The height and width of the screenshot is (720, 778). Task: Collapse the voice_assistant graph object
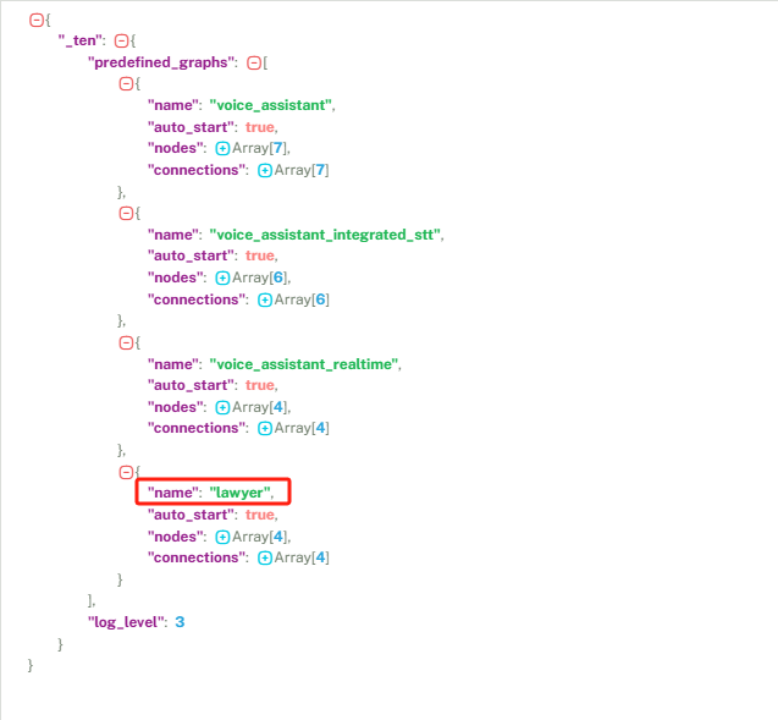[x=126, y=84]
